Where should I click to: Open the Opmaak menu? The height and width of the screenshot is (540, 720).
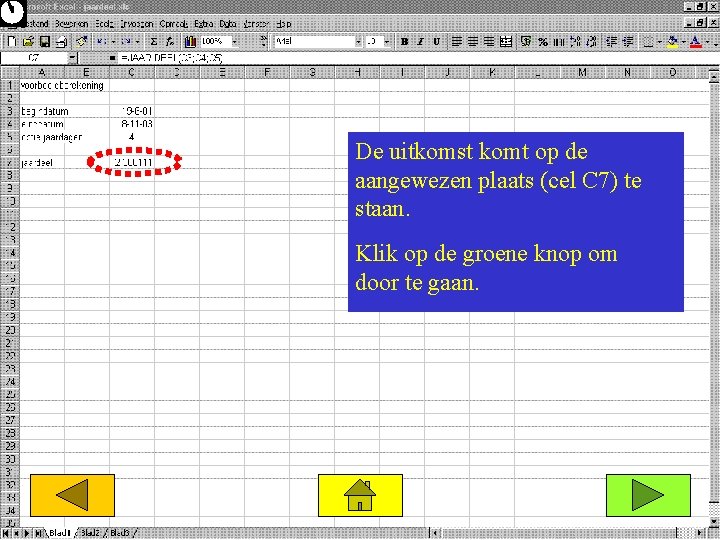click(x=174, y=24)
